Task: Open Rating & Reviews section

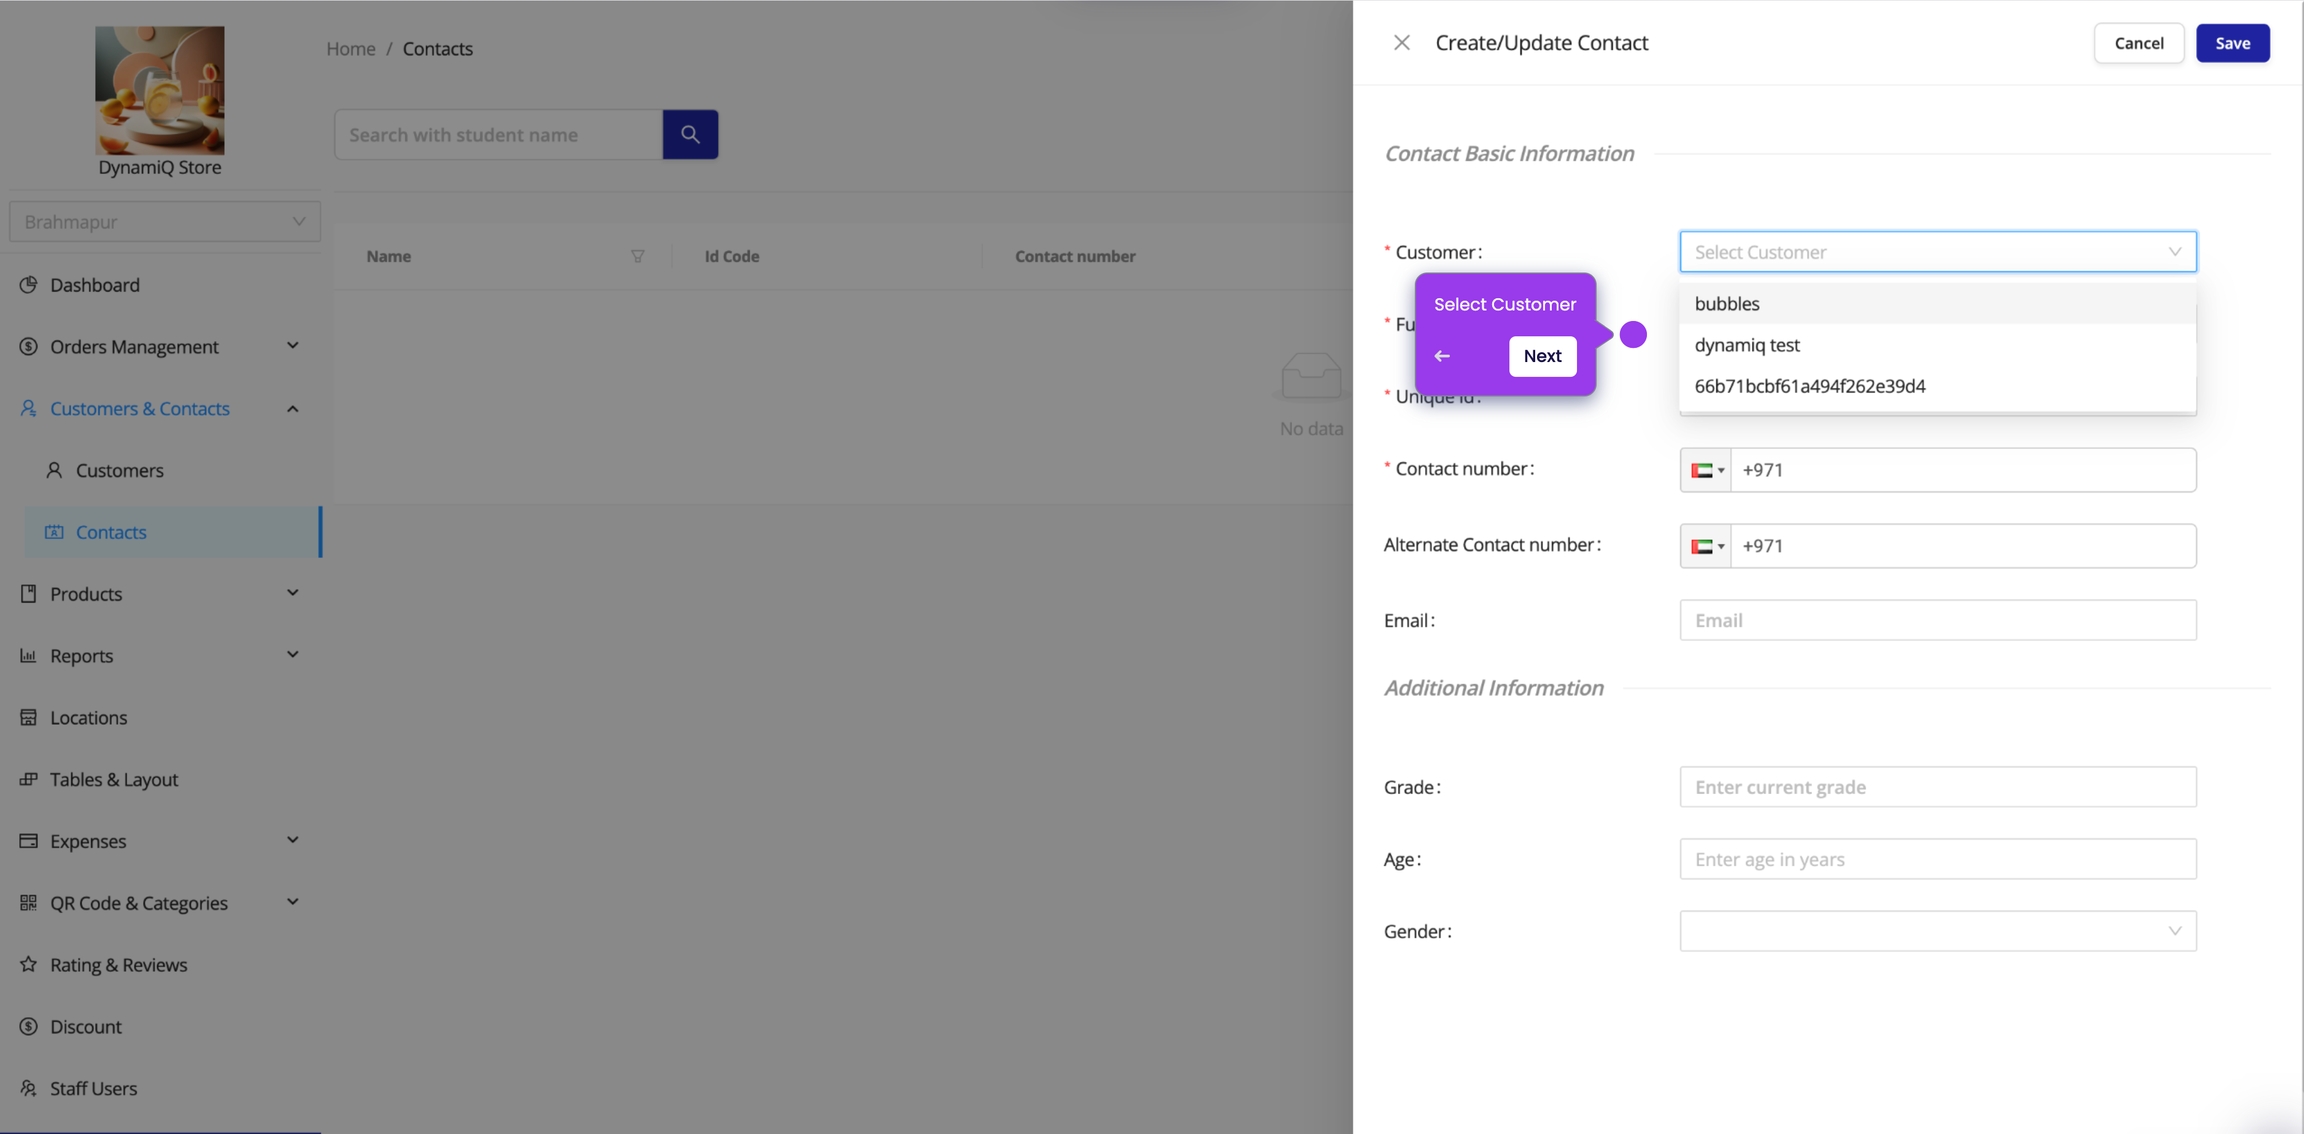Action: click(118, 964)
